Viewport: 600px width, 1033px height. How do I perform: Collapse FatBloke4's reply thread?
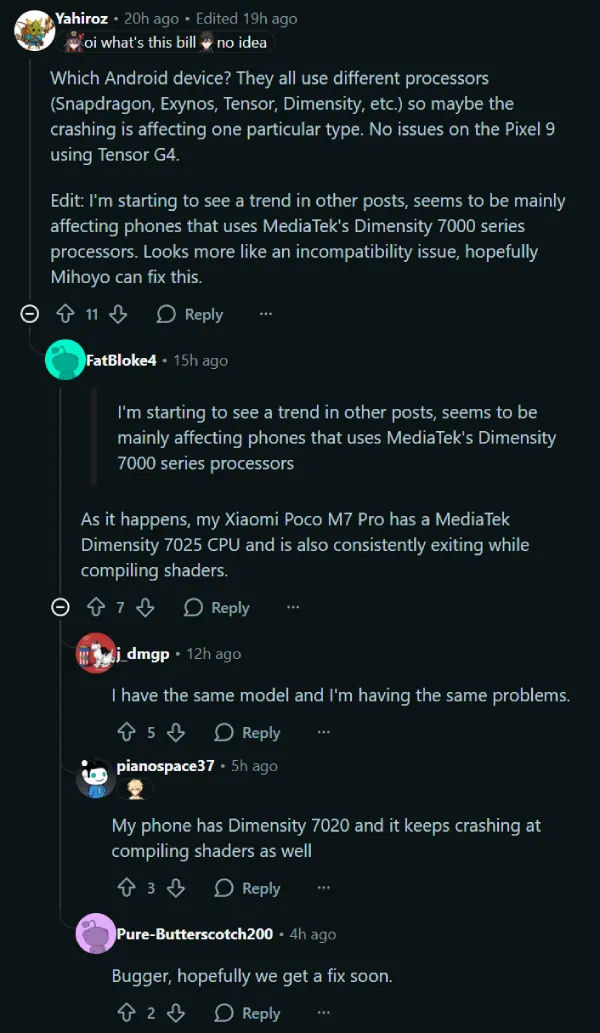[x=61, y=607]
